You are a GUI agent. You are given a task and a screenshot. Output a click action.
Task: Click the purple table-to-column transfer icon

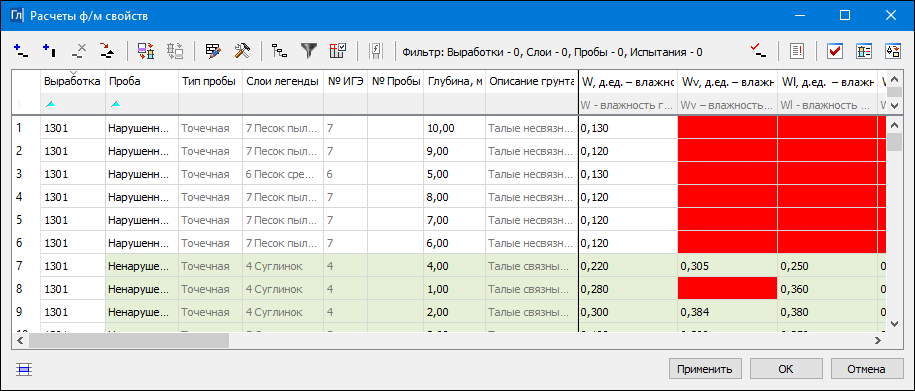click(145, 51)
